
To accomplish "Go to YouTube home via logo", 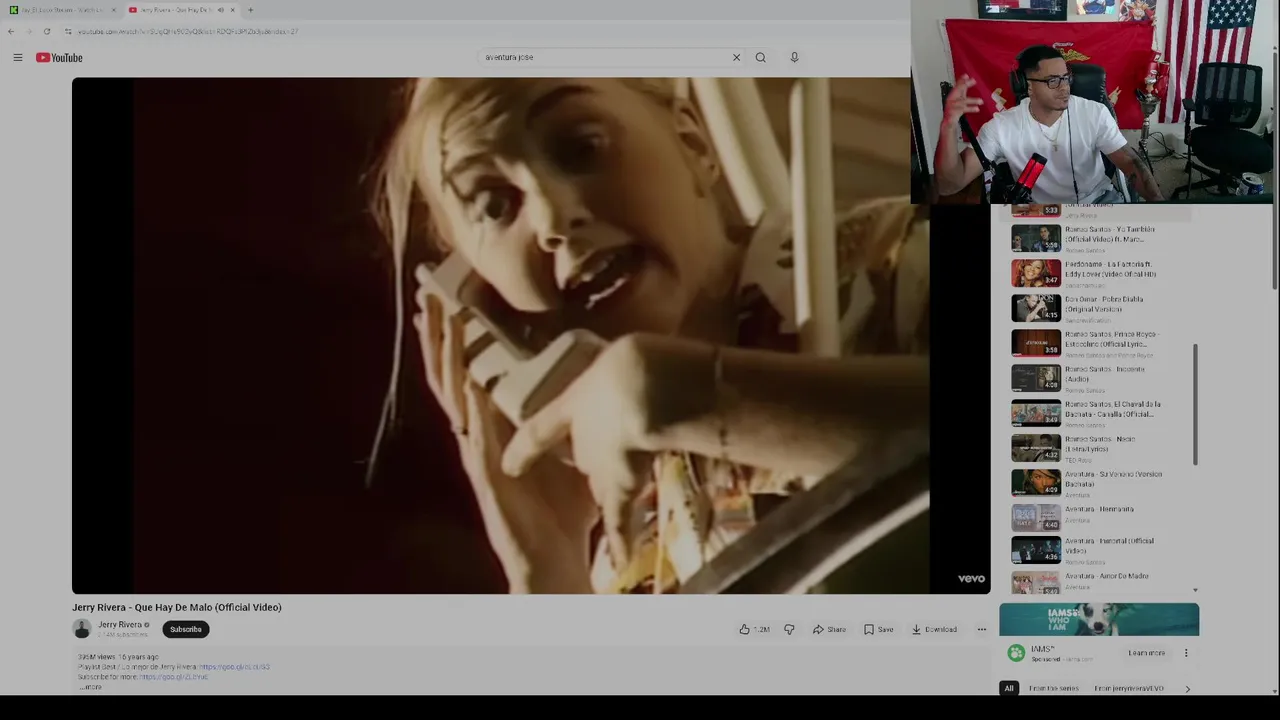I will coord(60,57).
